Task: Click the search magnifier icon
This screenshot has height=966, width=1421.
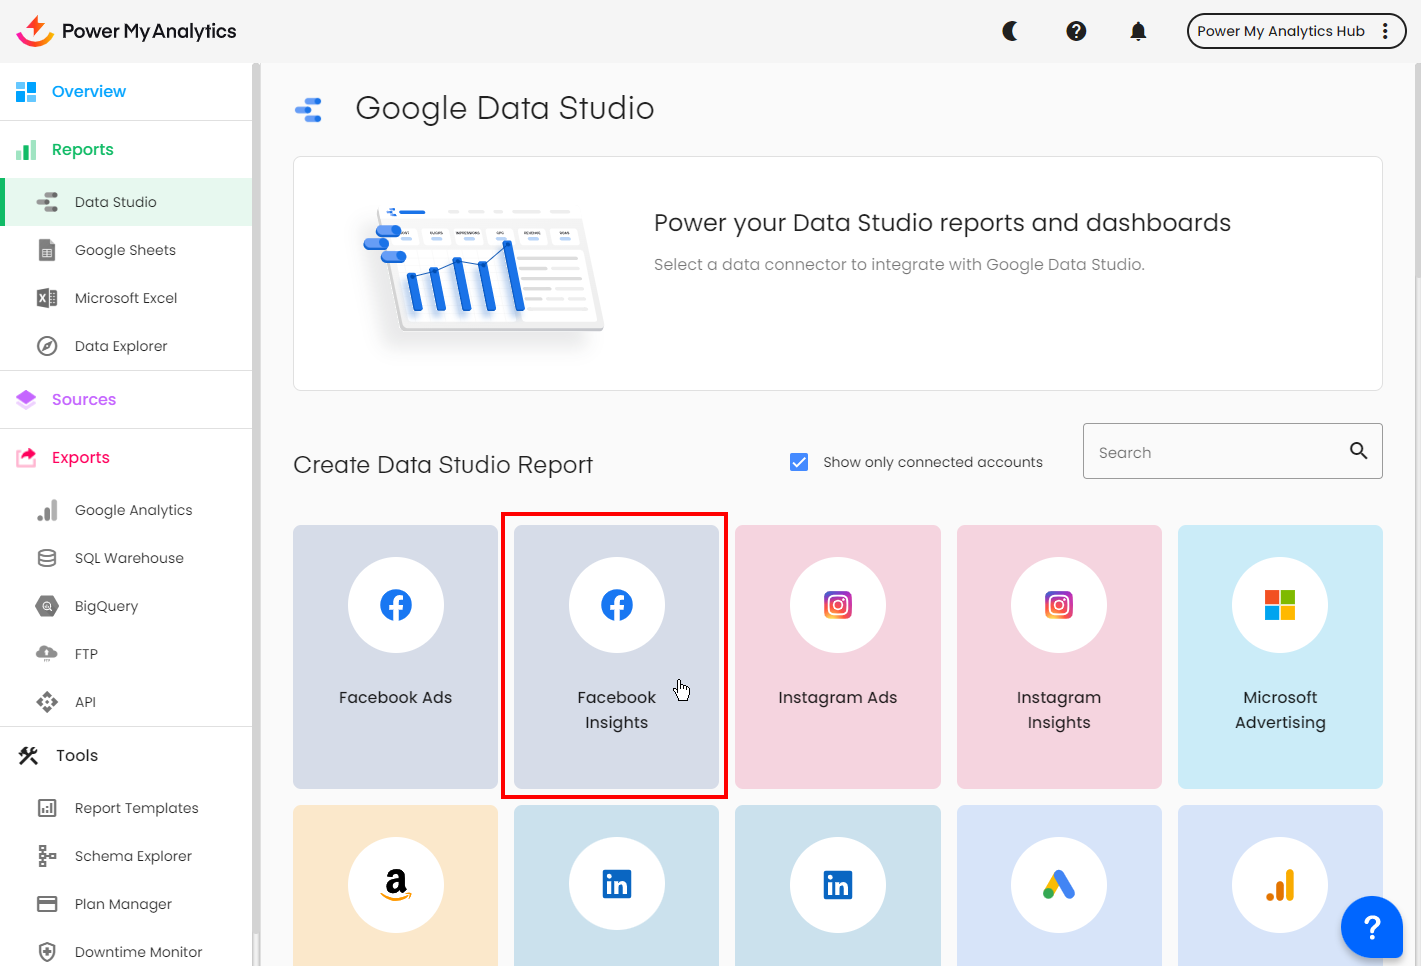Action: (x=1358, y=451)
